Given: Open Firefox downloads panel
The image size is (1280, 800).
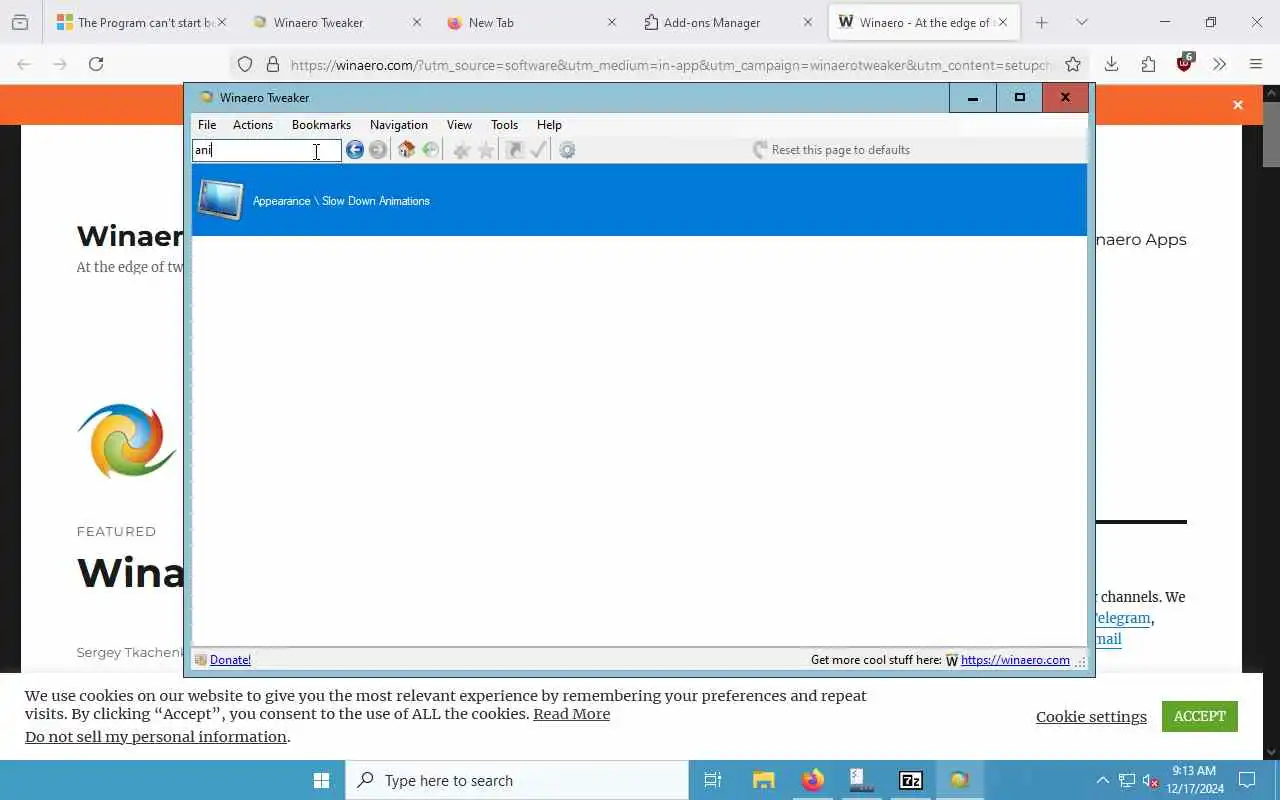Looking at the screenshot, I should [x=1111, y=64].
